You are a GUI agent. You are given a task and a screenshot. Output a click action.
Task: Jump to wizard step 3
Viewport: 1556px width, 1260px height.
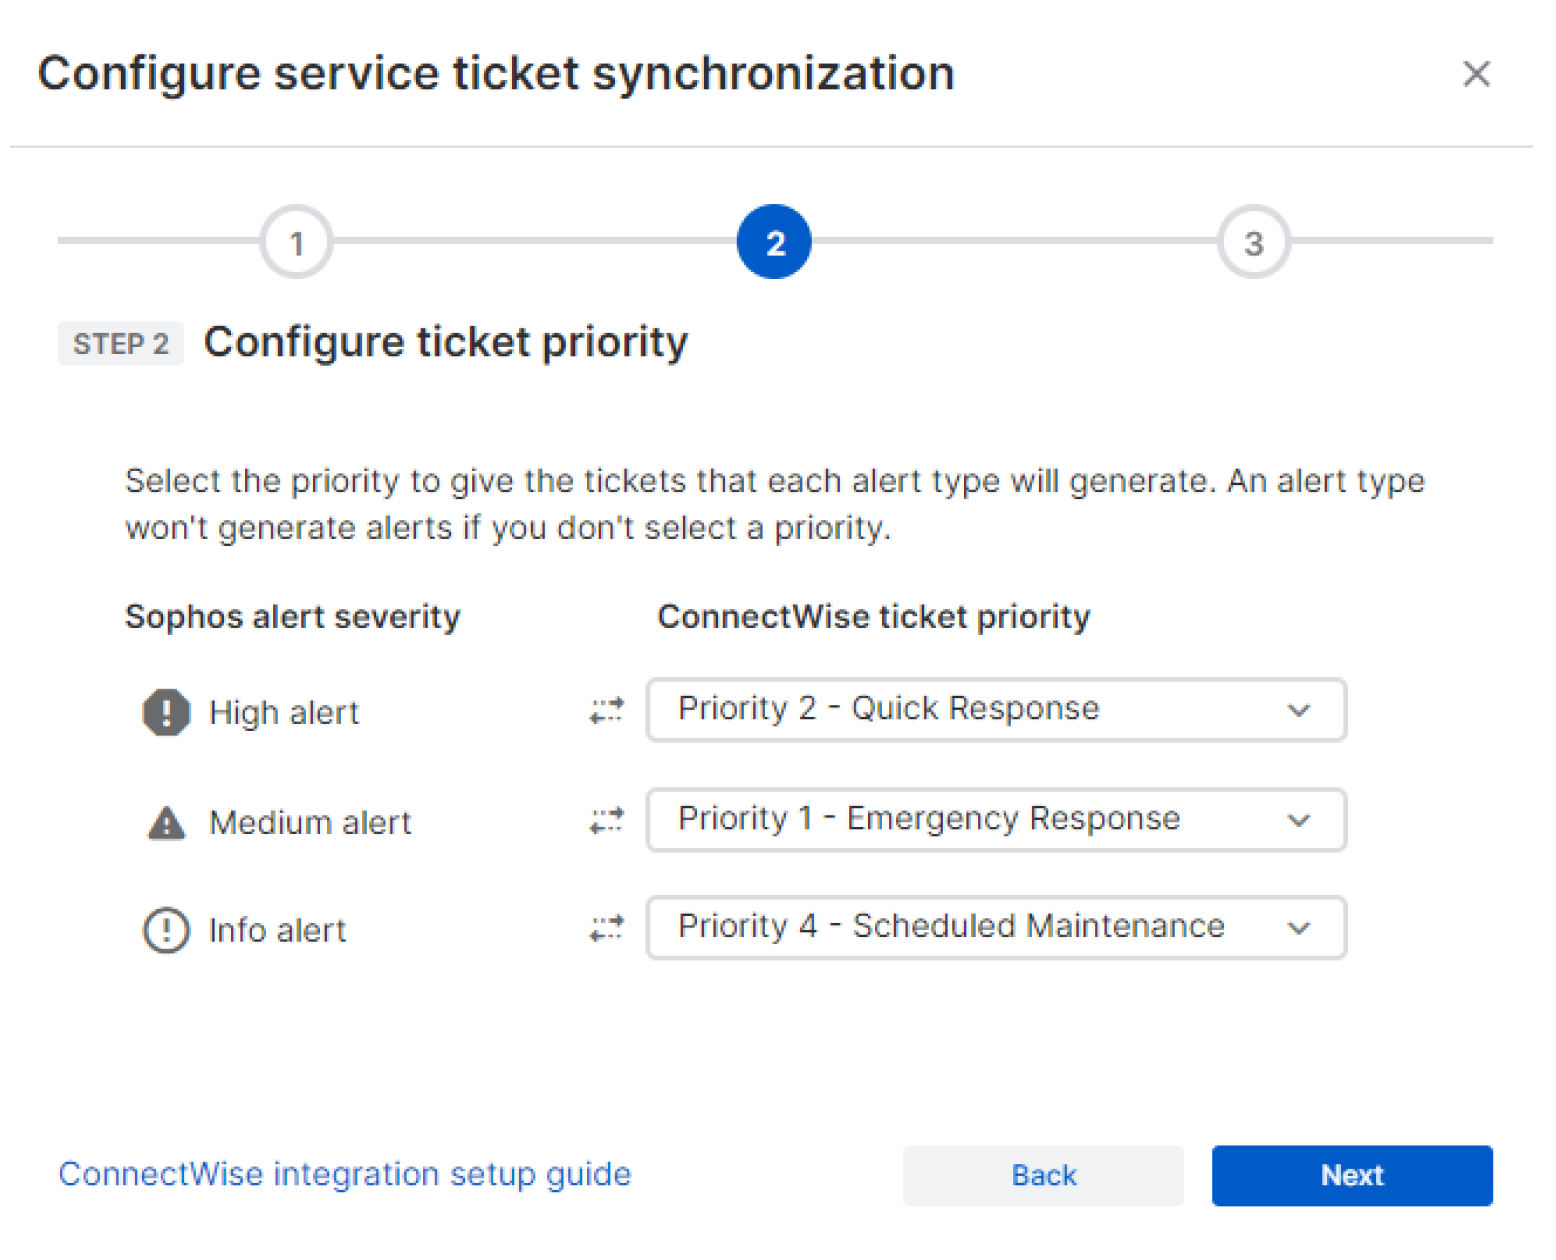click(x=1253, y=242)
